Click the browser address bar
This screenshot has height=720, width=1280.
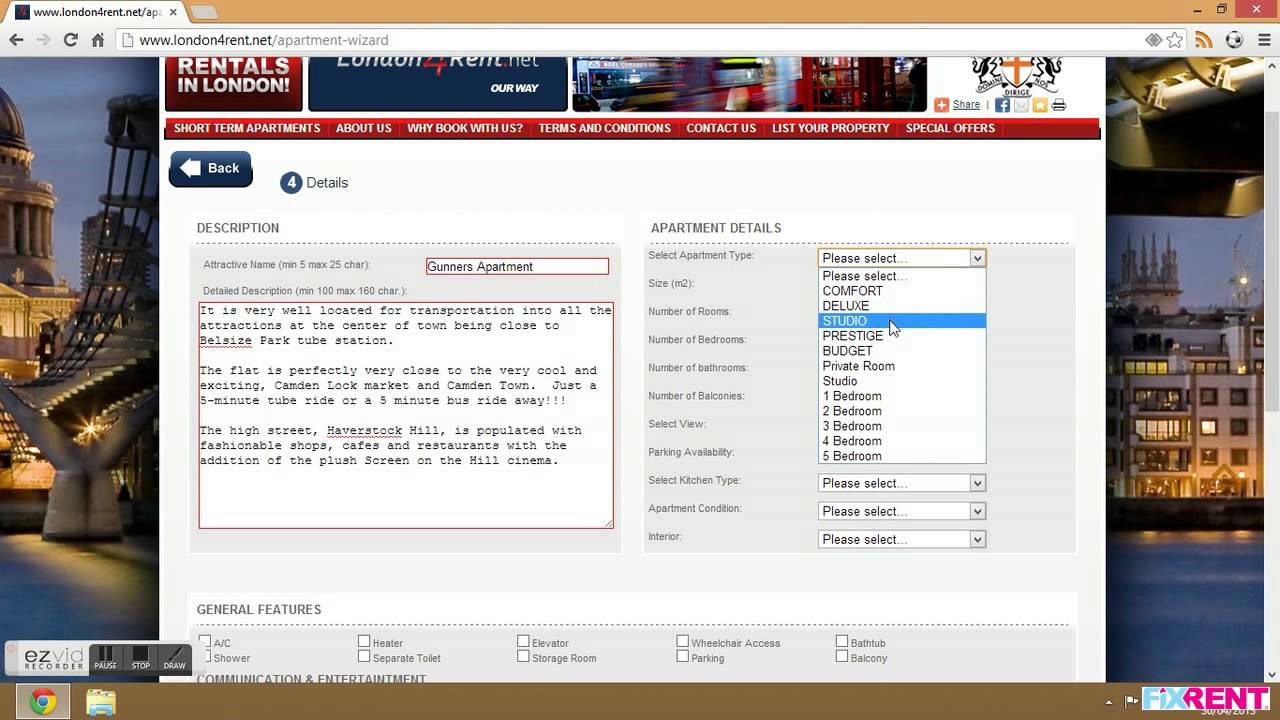click(x=640, y=40)
